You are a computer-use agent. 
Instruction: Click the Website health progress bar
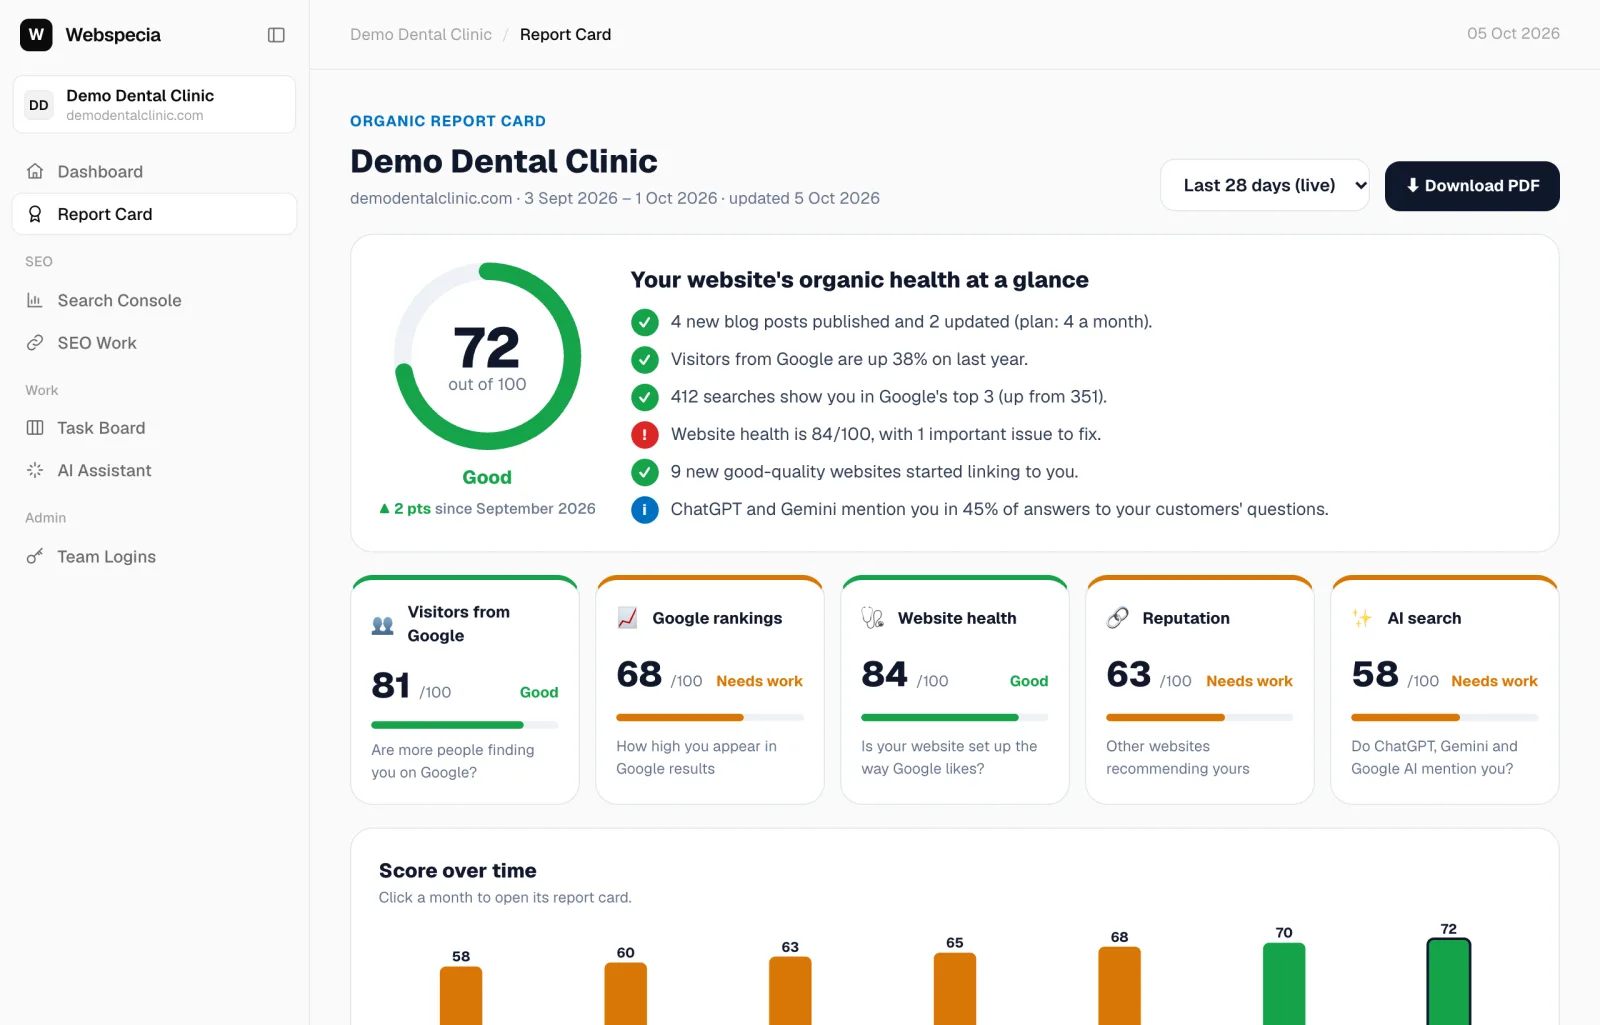click(x=955, y=717)
